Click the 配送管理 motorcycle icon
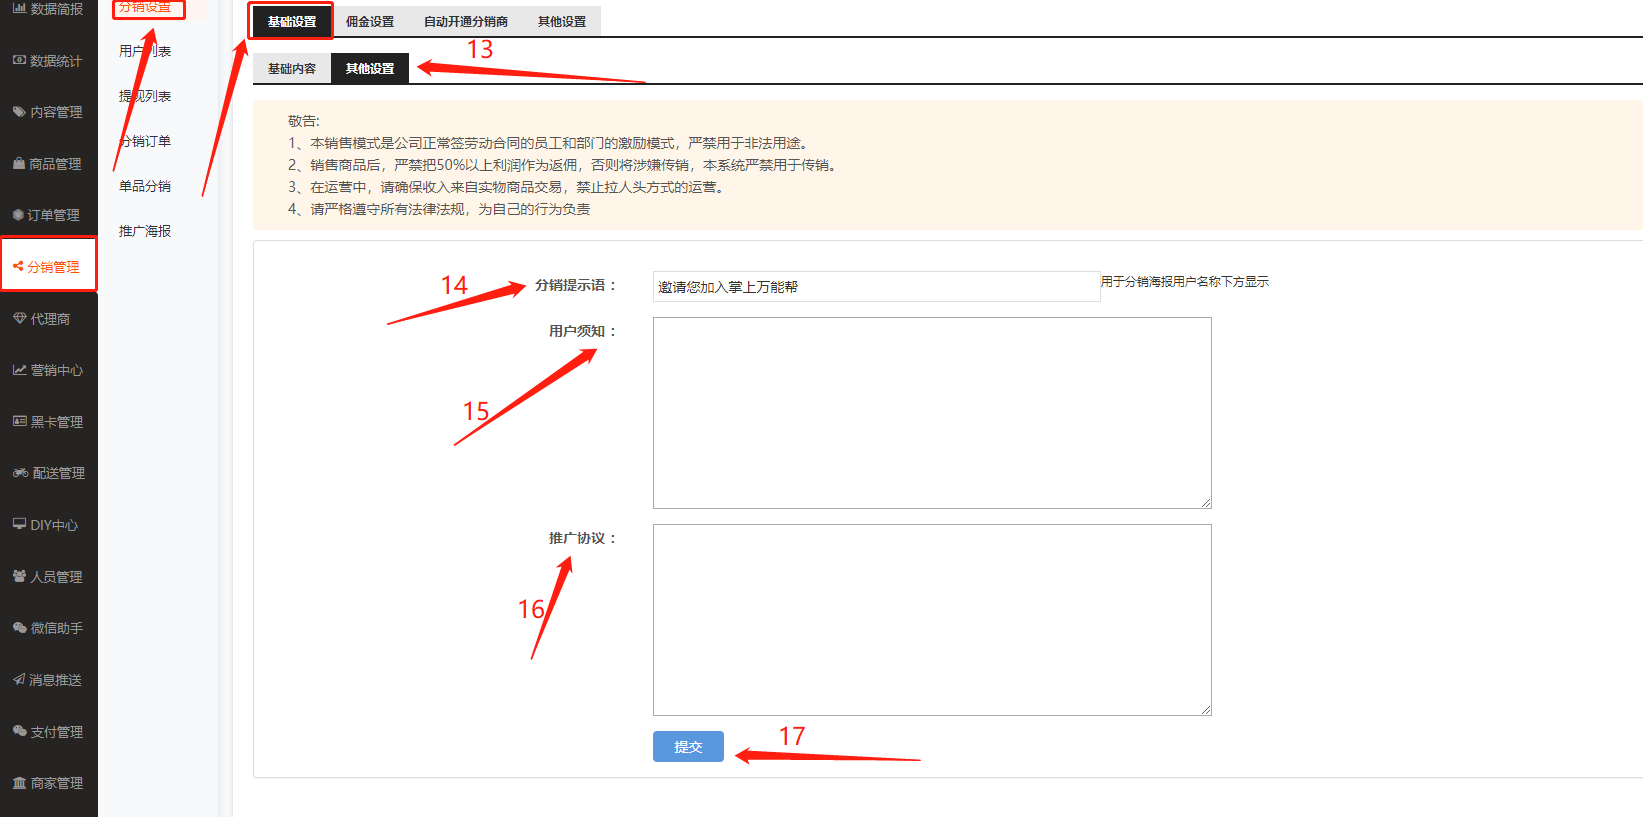The width and height of the screenshot is (1643, 817). coord(20,473)
